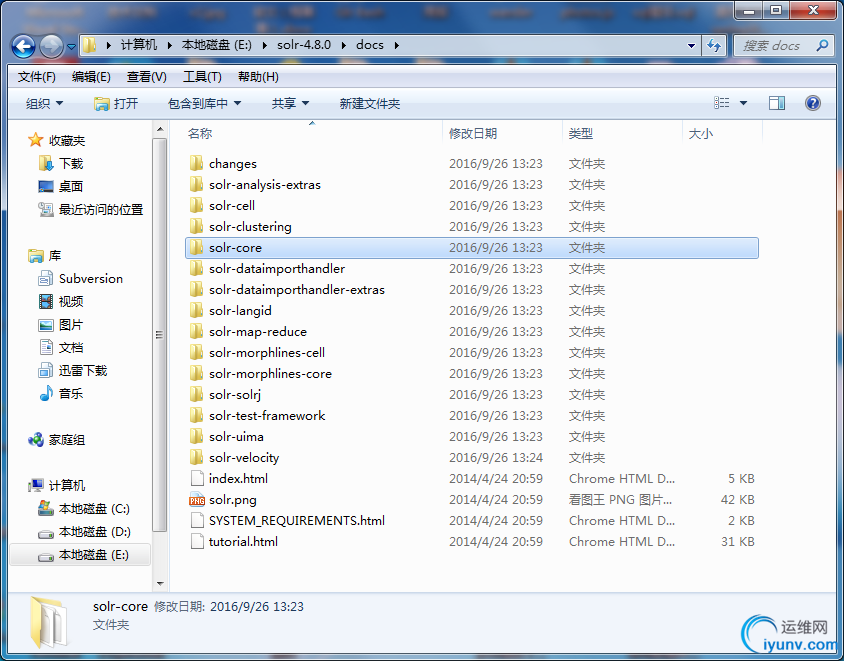Open the 编辑(E) menu
844x661 pixels.
click(91, 77)
